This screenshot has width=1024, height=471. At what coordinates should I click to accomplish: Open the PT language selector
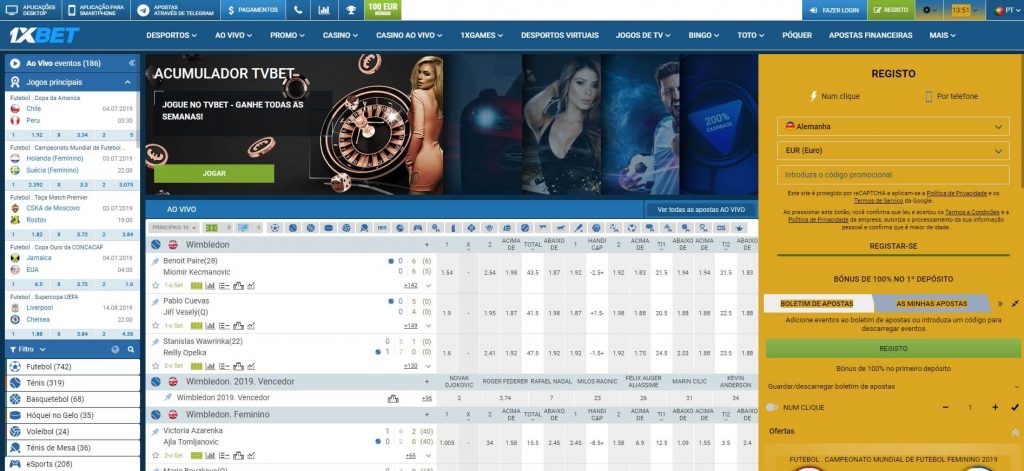point(1005,10)
